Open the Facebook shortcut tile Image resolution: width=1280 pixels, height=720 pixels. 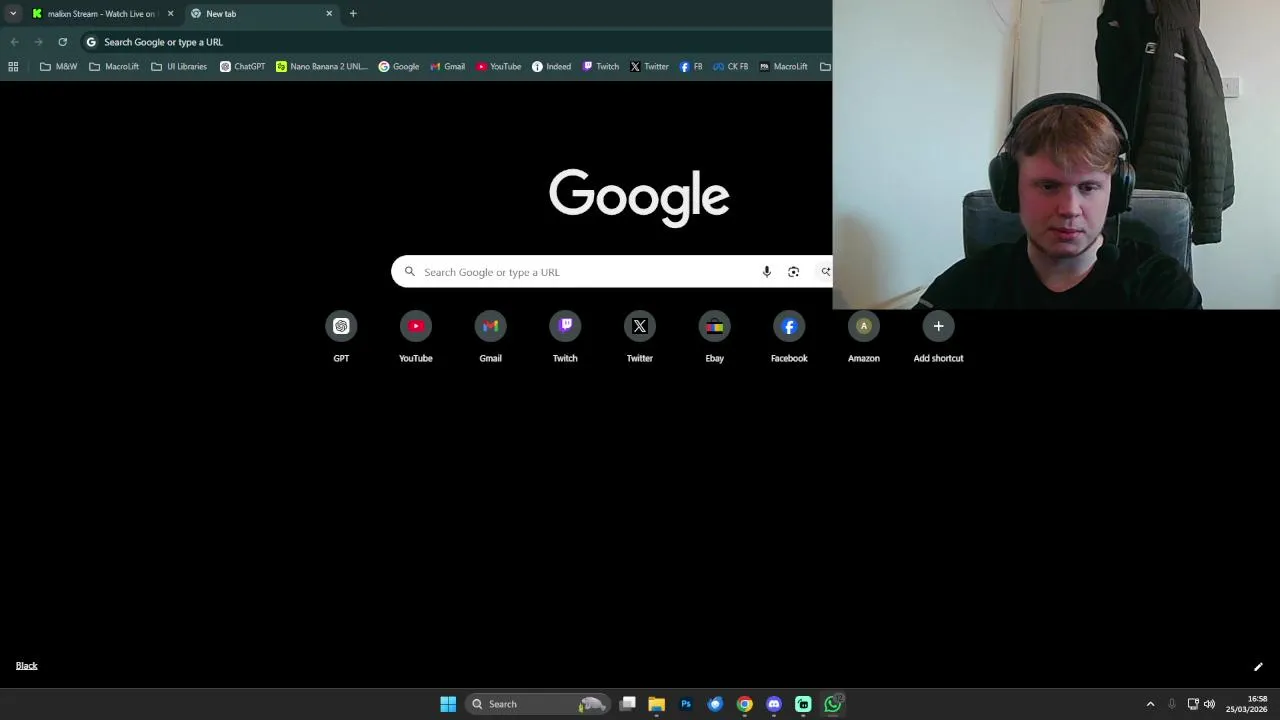789,337
